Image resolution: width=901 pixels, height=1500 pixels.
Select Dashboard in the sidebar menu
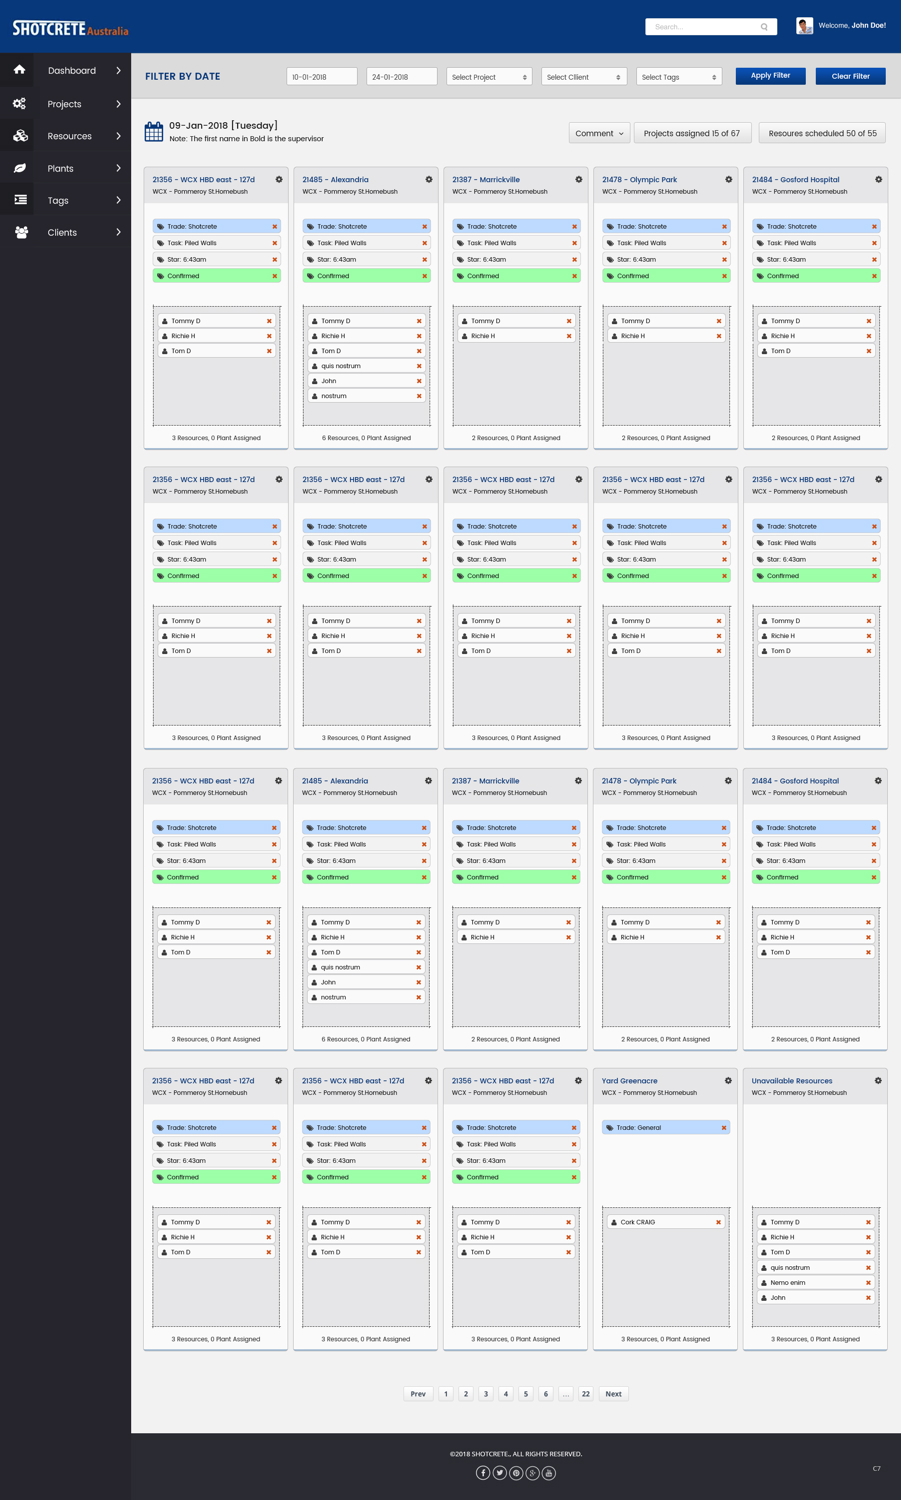point(72,71)
